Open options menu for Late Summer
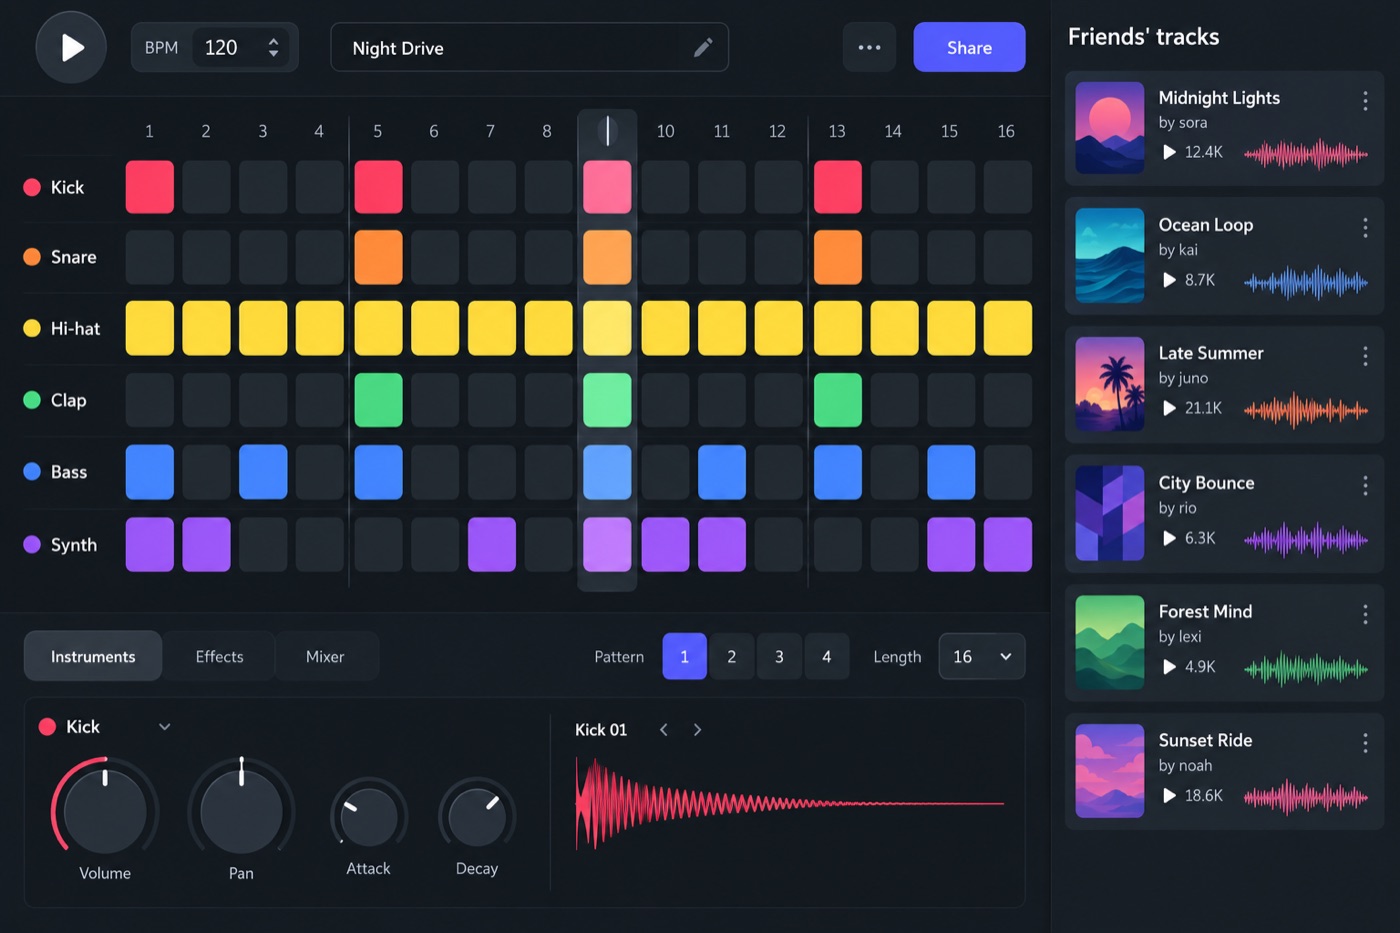The width and height of the screenshot is (1400, 933). pyautogui.click(x=1365, y=356)
